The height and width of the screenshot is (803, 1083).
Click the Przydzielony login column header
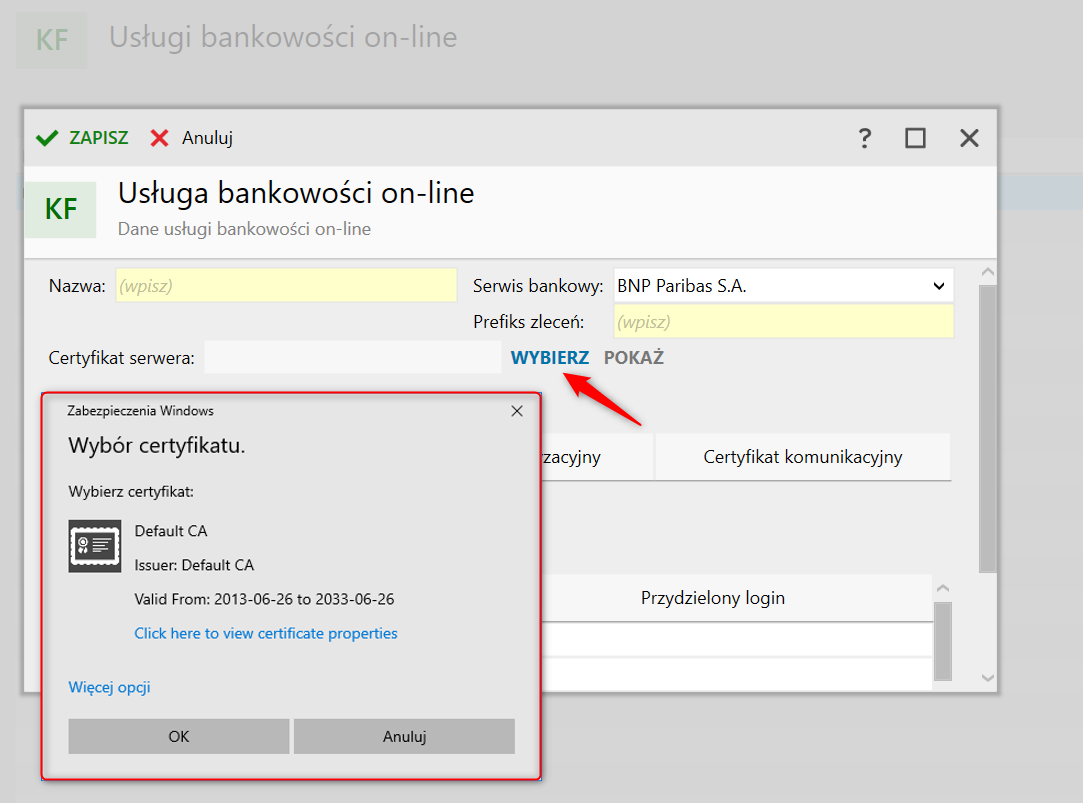(712, 598)
